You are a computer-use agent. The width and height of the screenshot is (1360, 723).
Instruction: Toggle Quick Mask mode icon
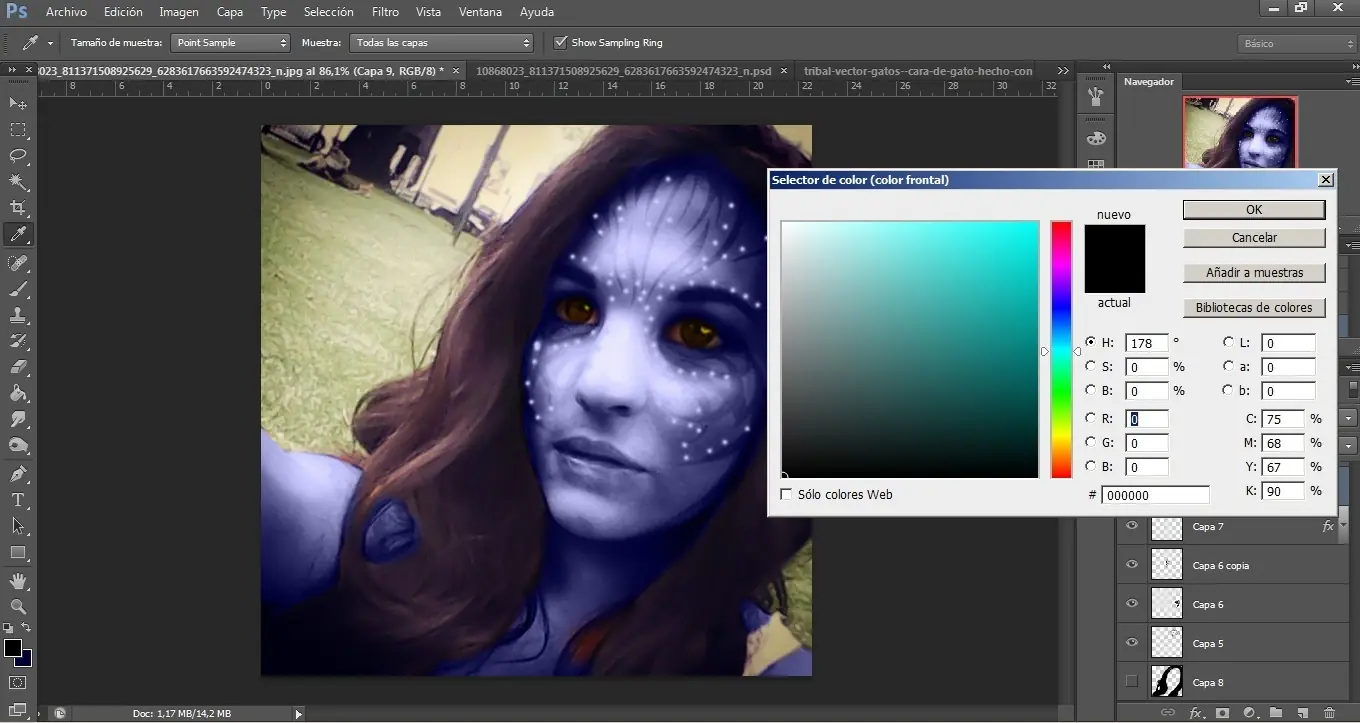(x=18, y=683)
